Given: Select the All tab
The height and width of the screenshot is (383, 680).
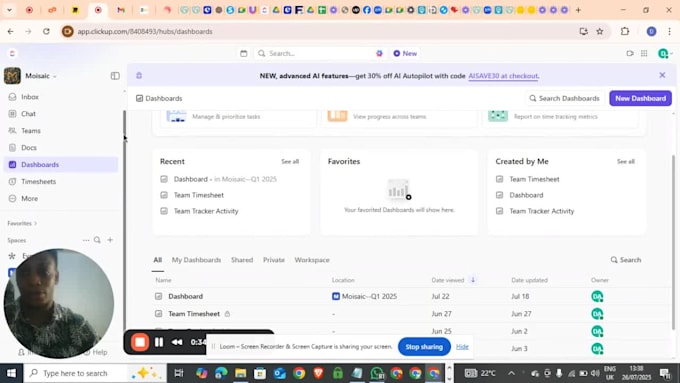Looking at the screenshot, I should (x=157, y=260).
